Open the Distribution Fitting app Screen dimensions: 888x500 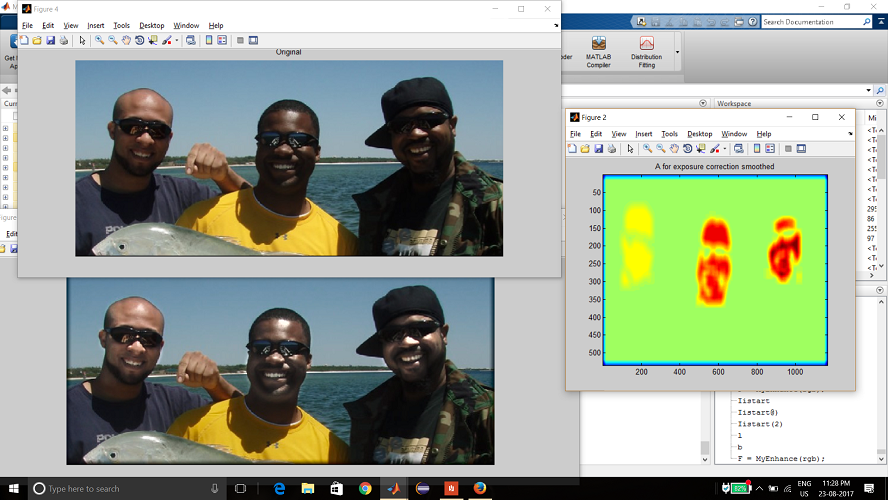(x=646, y=51)
